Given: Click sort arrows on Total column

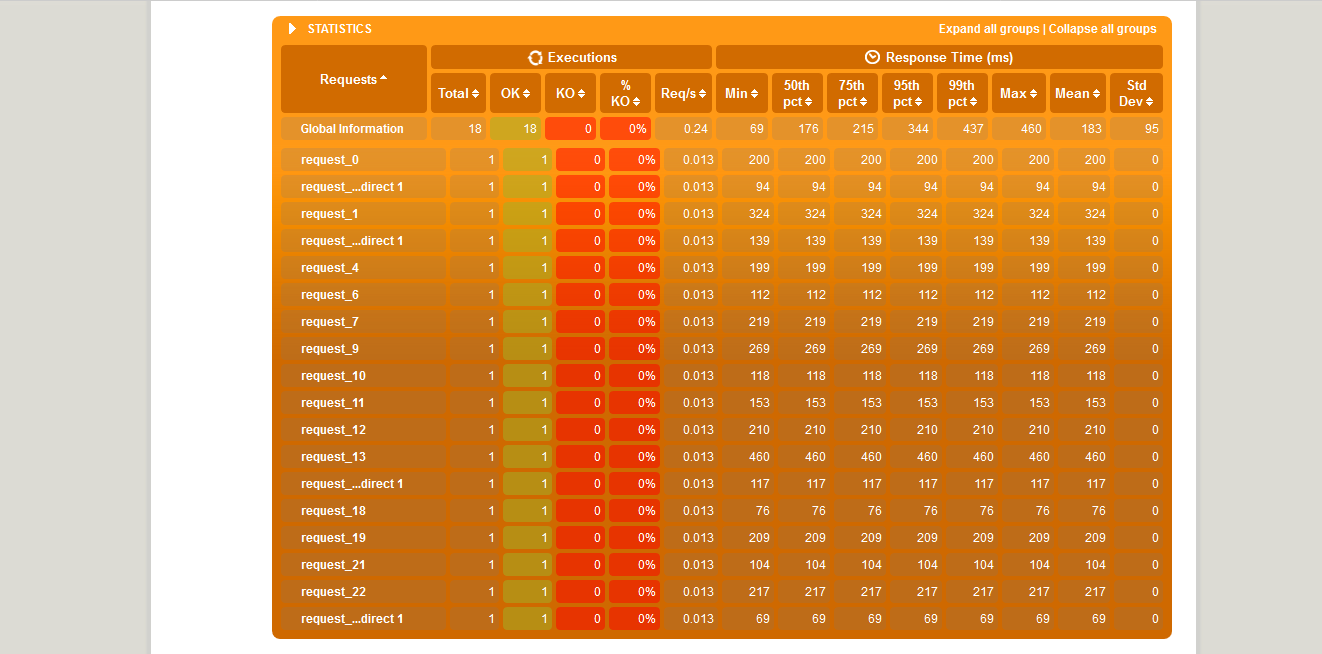Looking at the screenshot, I should point(476,94).
